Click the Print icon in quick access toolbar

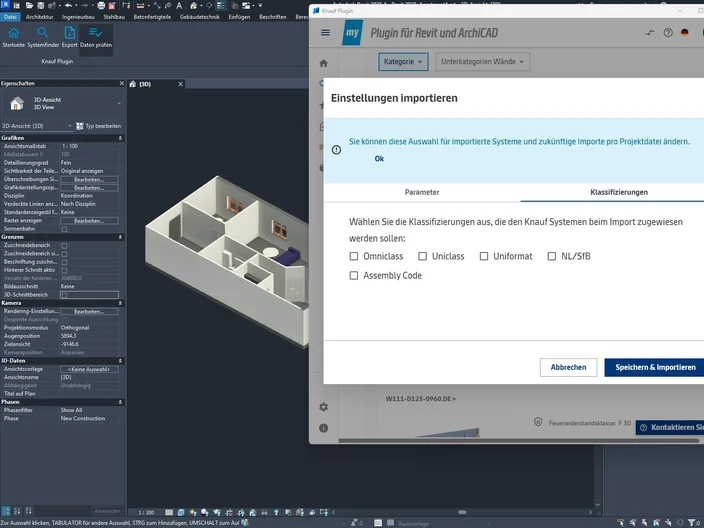pyautogui.click(x=101, y=5)
